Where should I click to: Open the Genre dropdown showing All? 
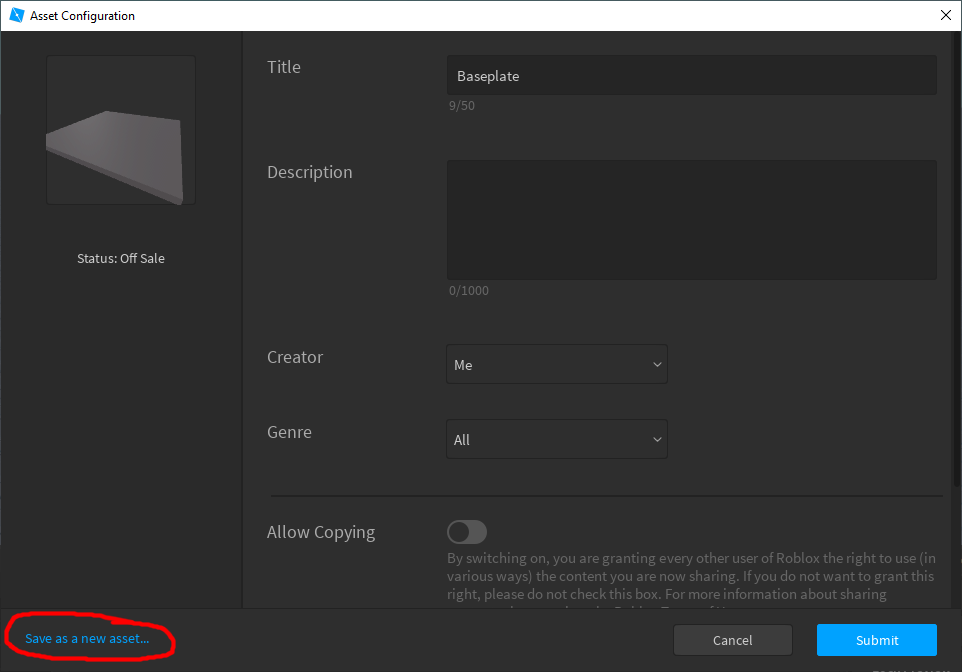pos(556,439)
